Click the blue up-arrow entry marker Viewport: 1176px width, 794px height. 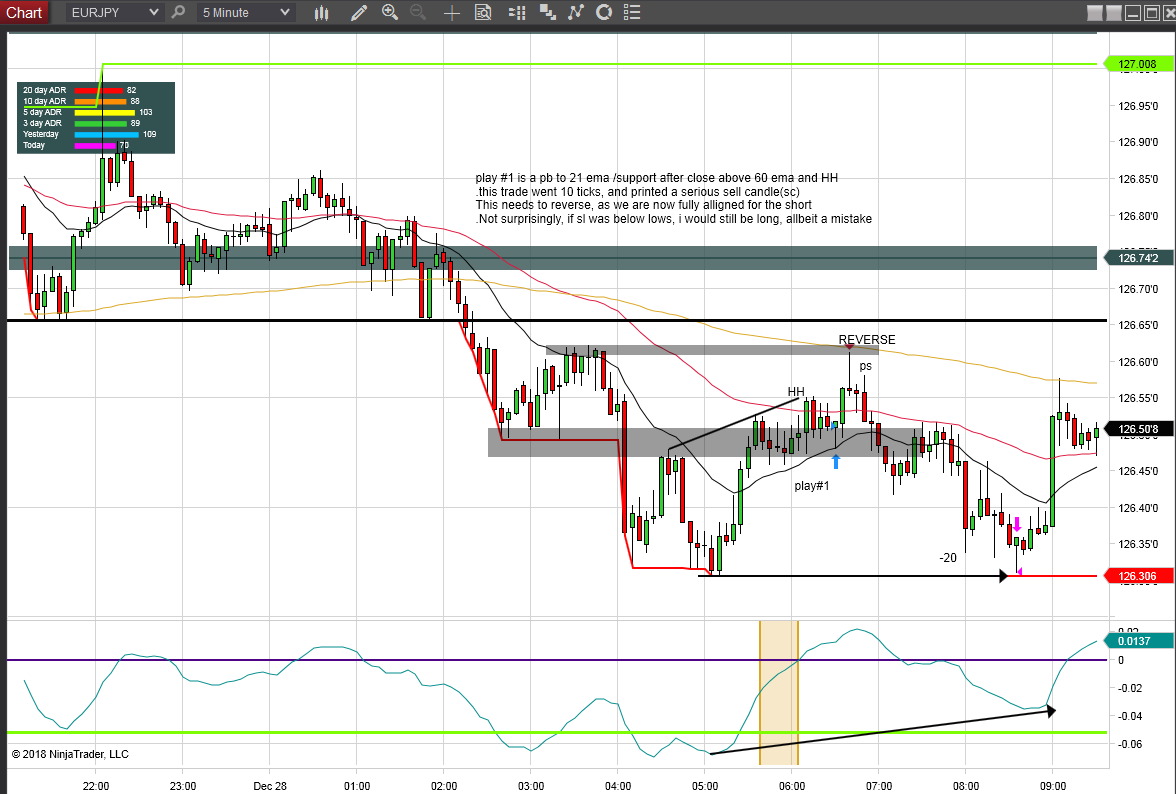pyautogui.click(x=836, y=461)
